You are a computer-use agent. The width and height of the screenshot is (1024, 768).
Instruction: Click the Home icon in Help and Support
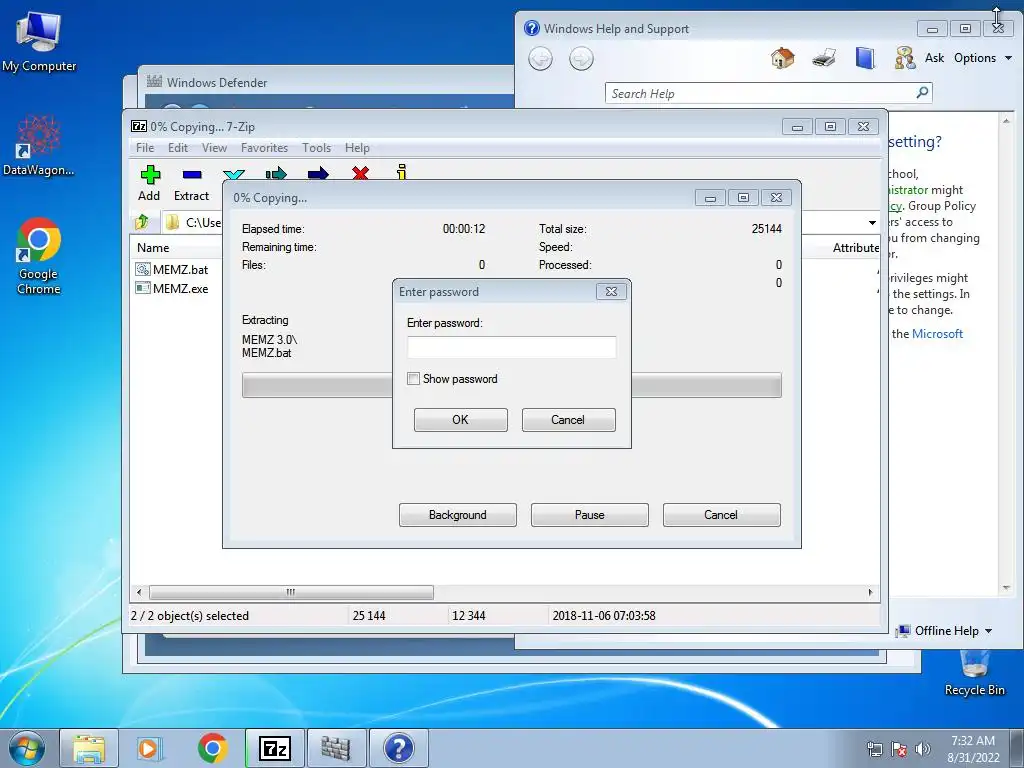click(x=782, y=58)
